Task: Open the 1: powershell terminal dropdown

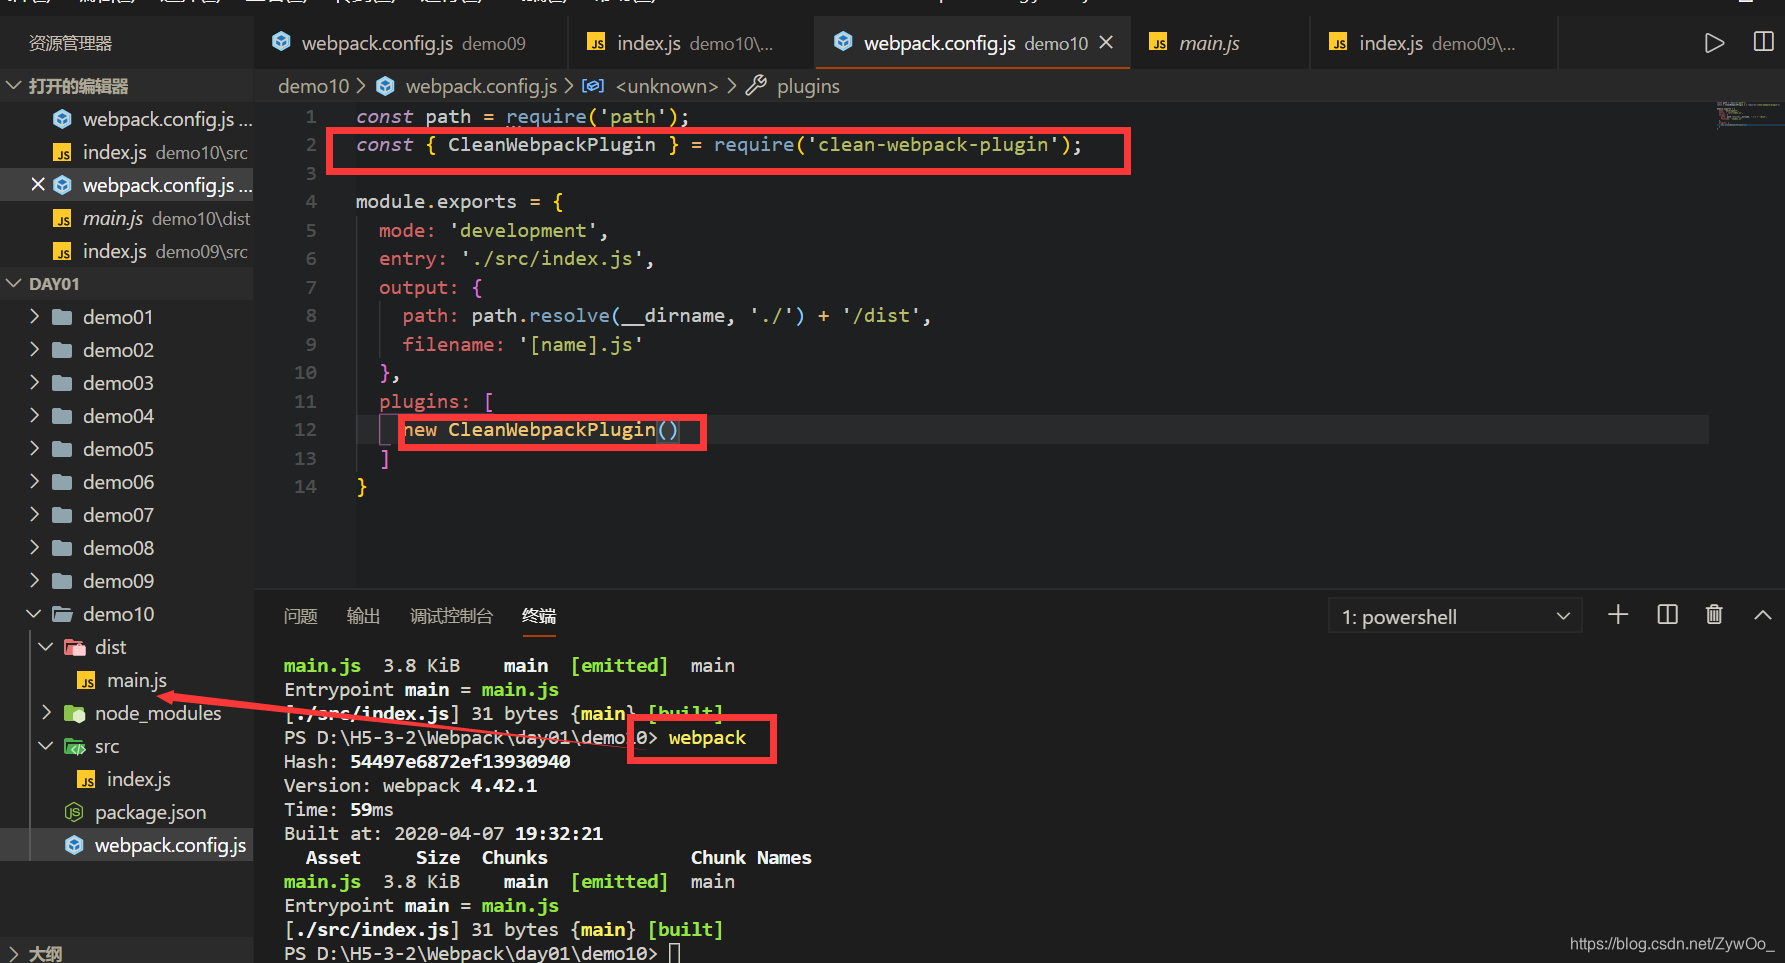Action: [x=1455, y=616]
